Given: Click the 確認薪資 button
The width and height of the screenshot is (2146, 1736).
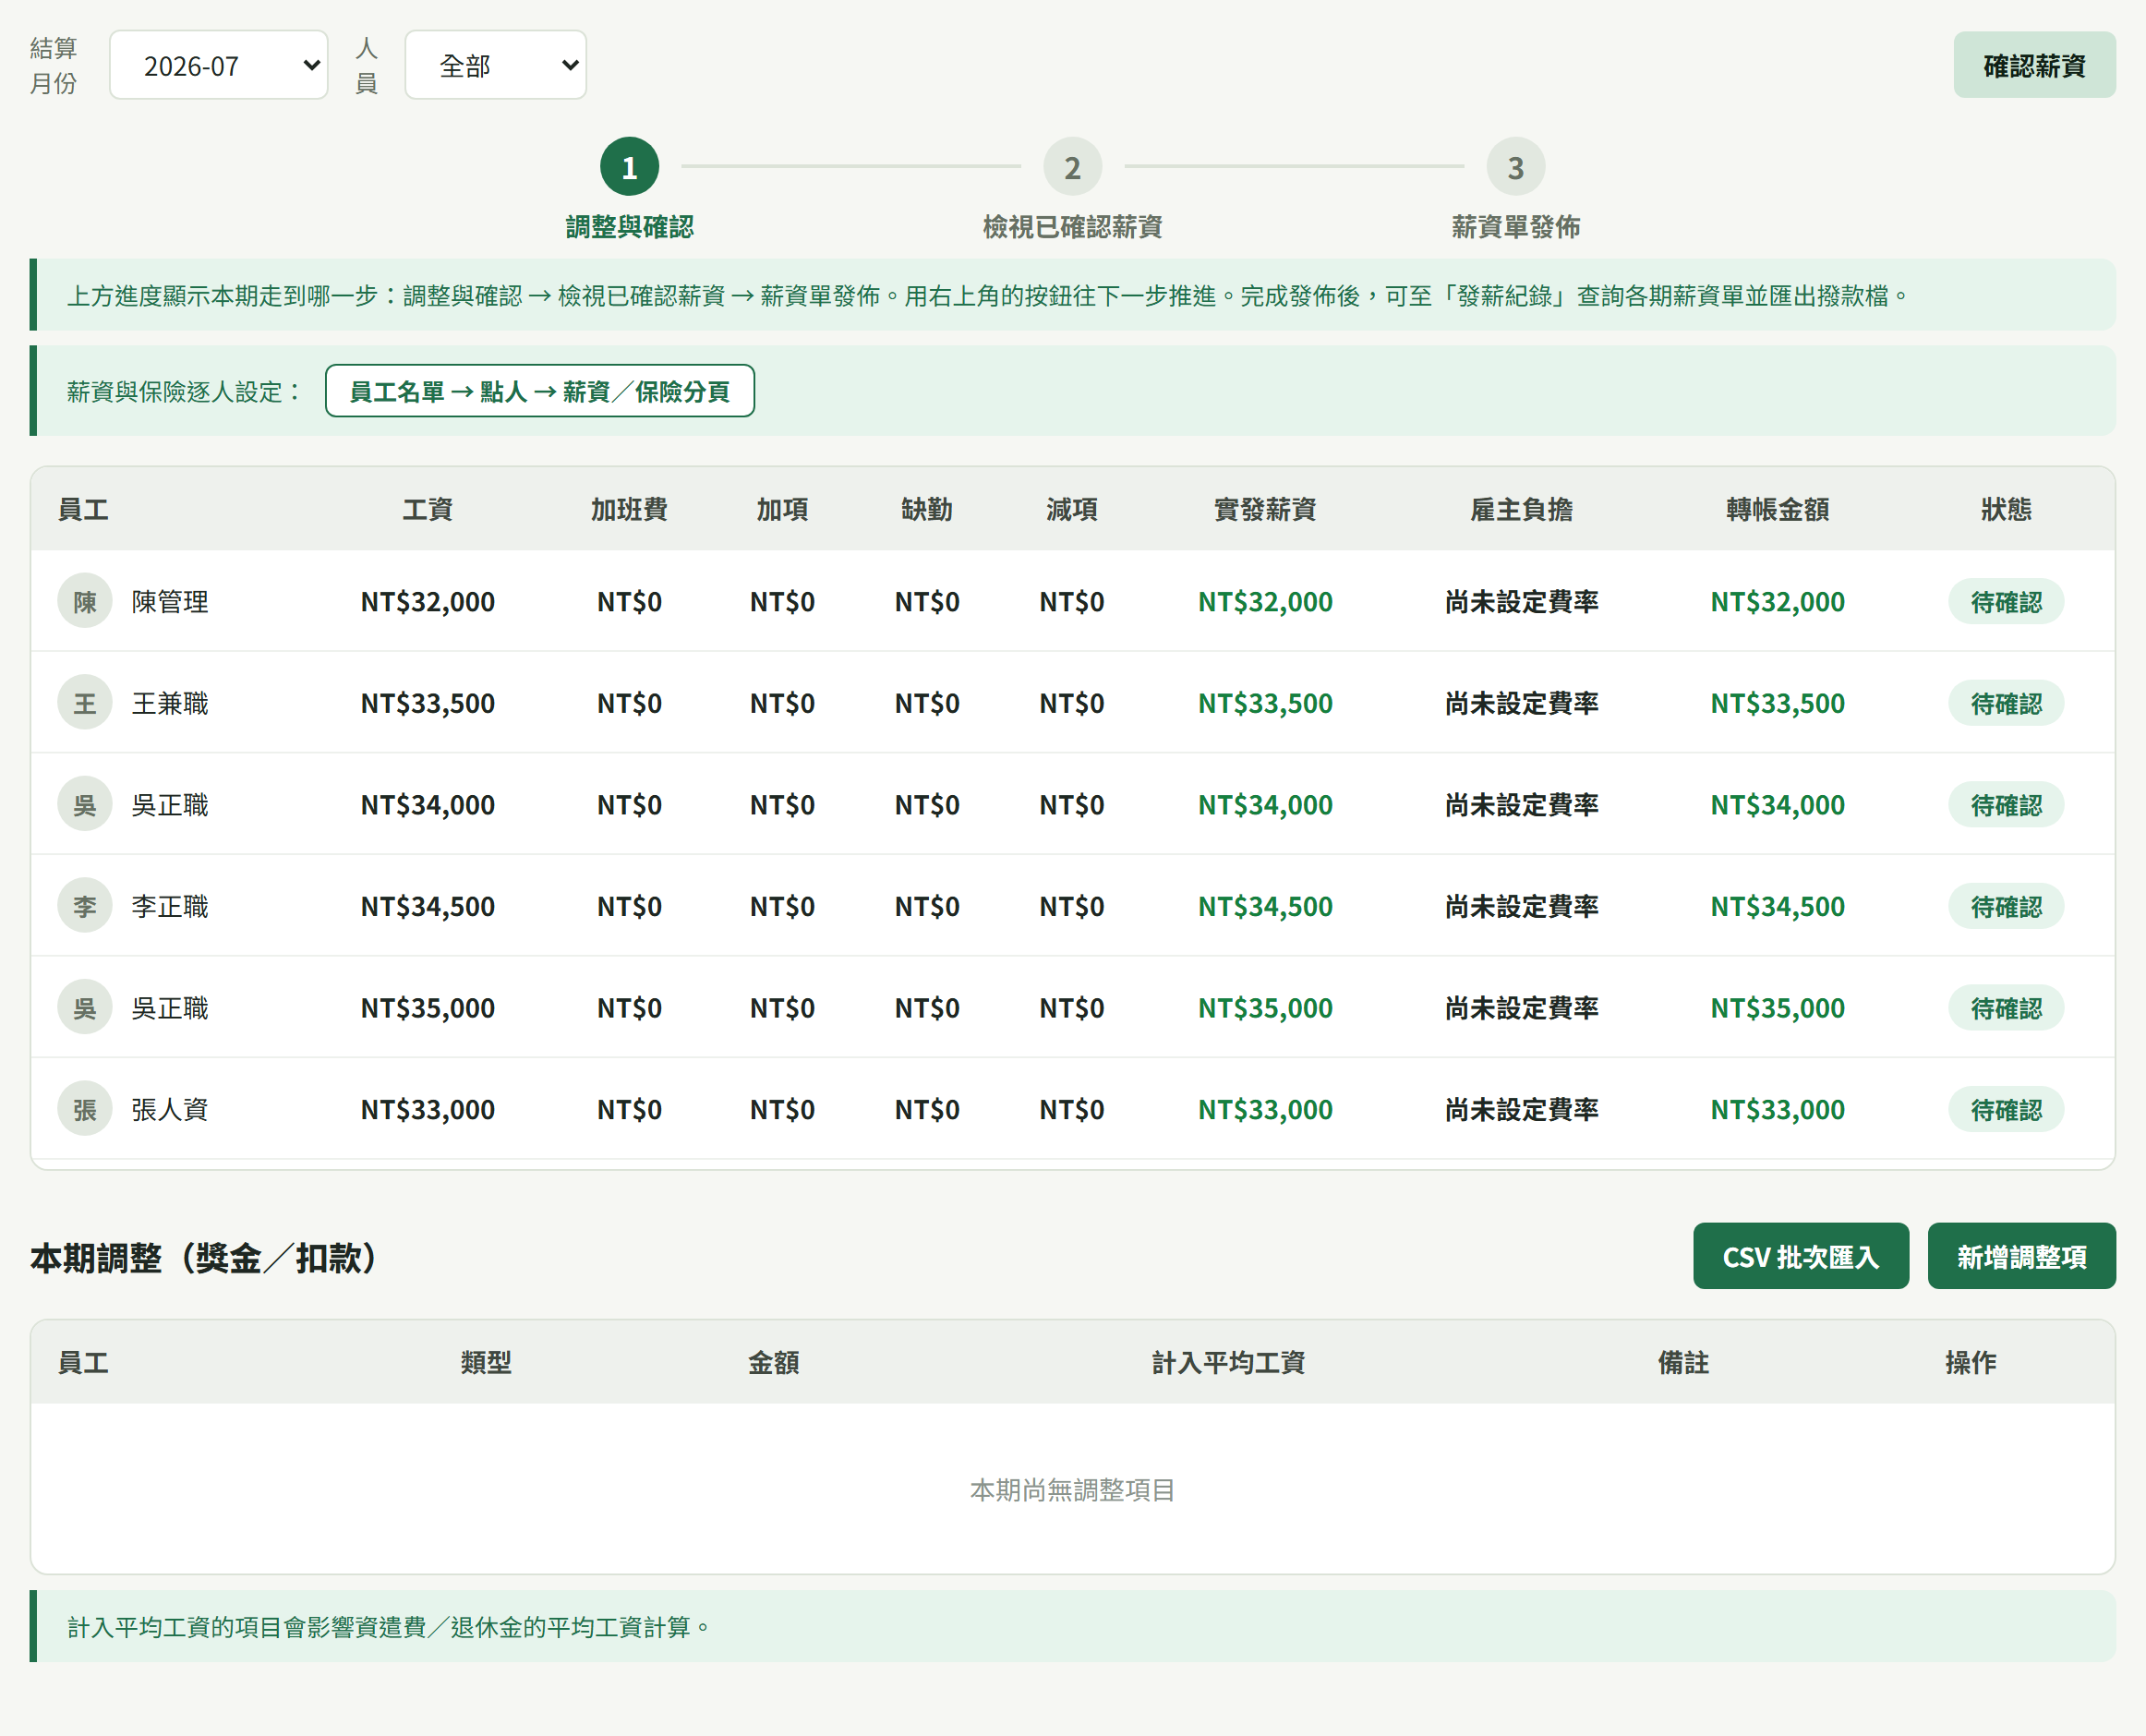Looking at the screenshot, I should [x=2034, y=65].
